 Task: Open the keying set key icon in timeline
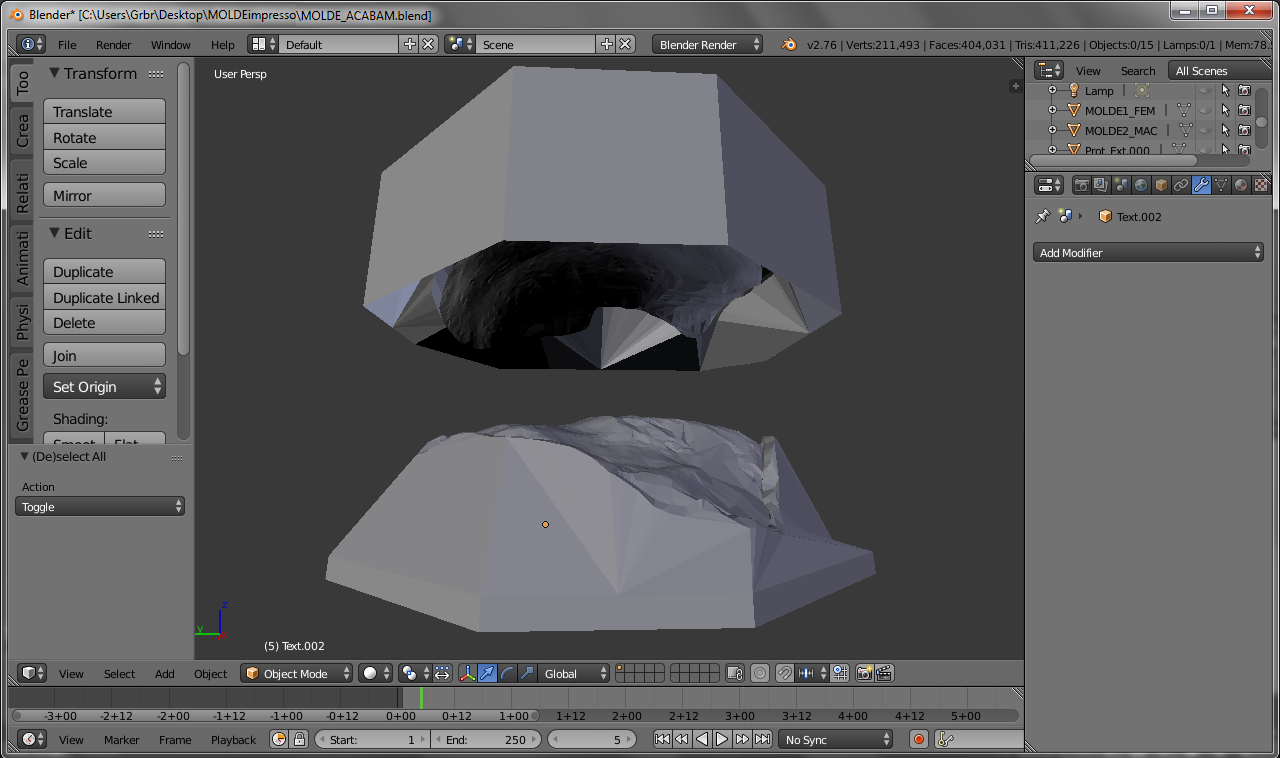pos(946,739)
